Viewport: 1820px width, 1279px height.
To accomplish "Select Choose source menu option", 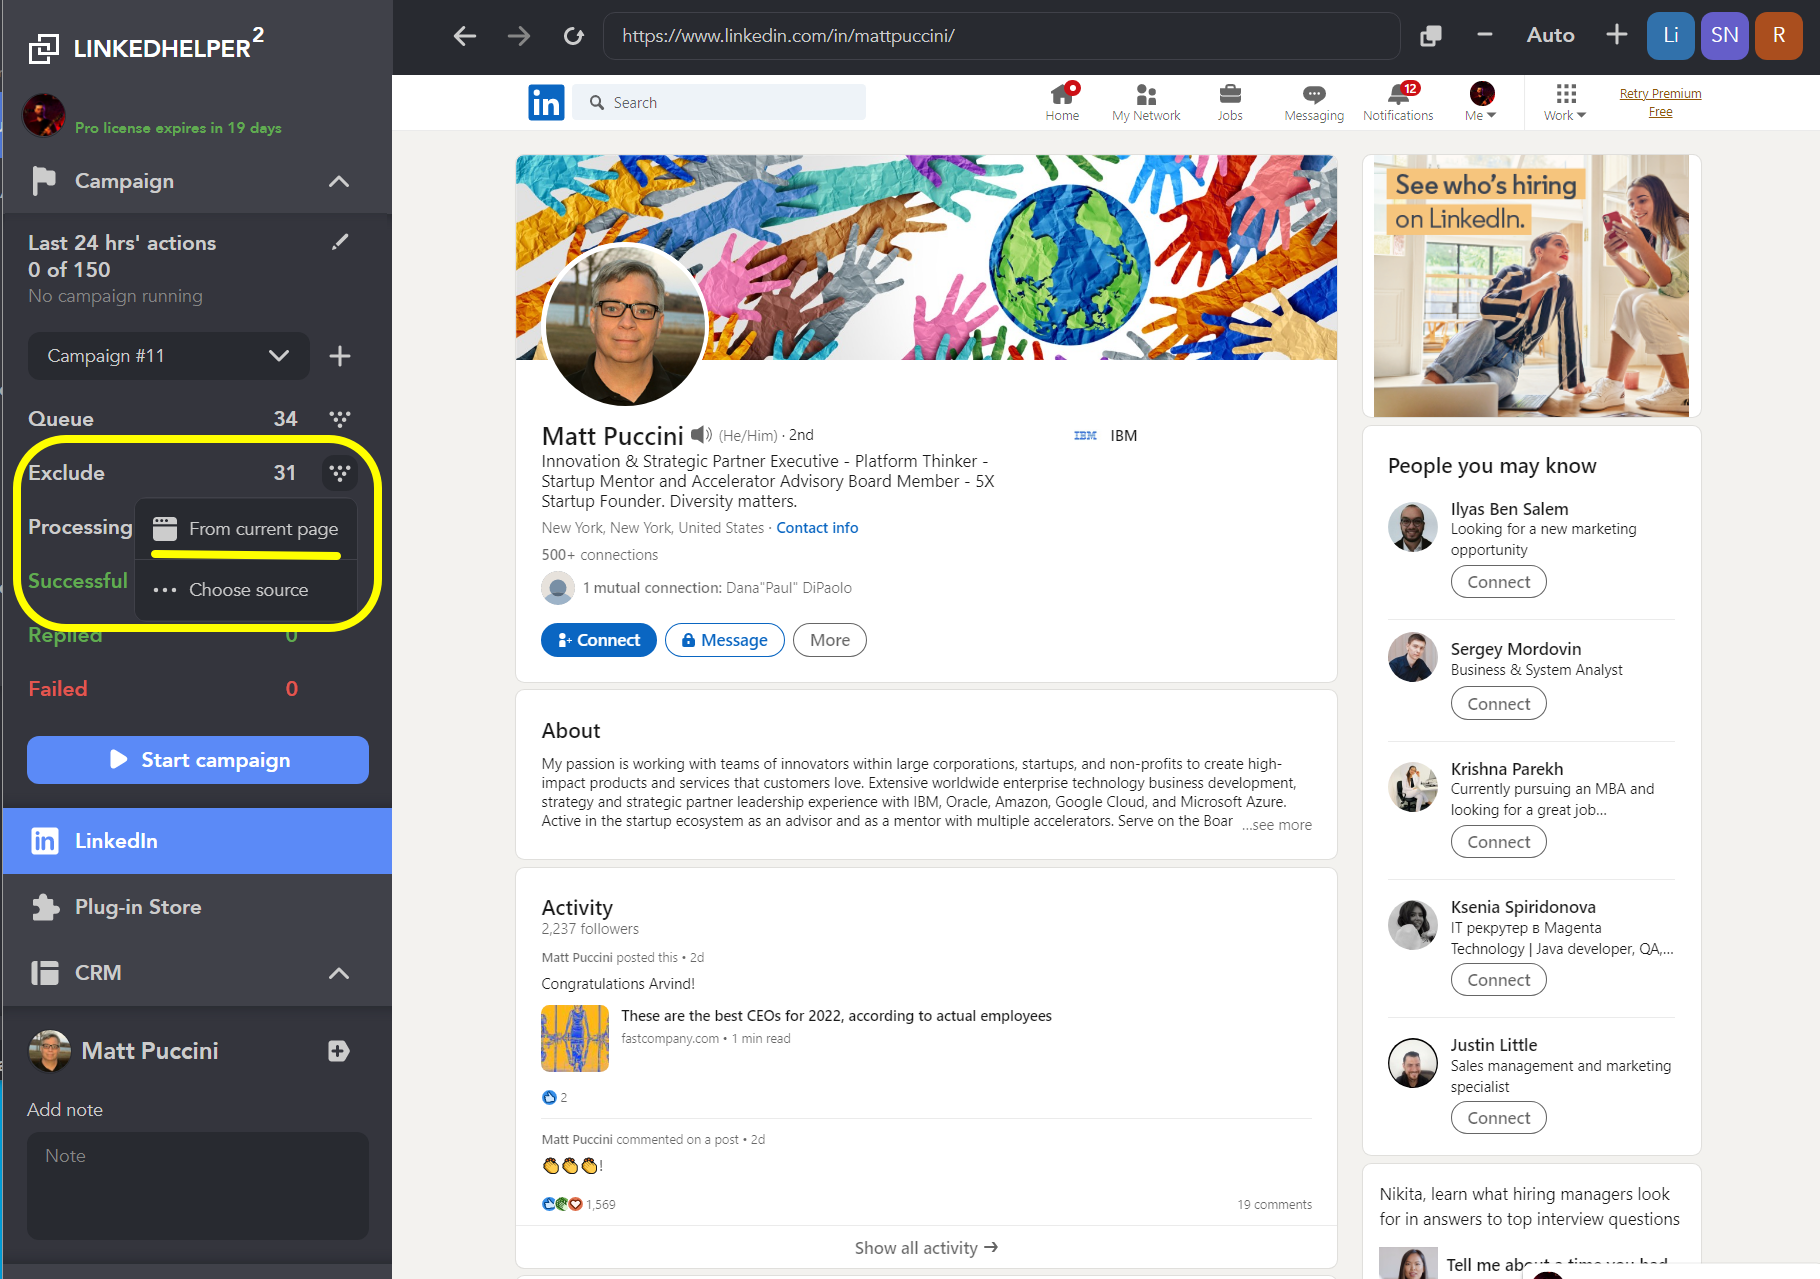I will (x=247, y=590).
